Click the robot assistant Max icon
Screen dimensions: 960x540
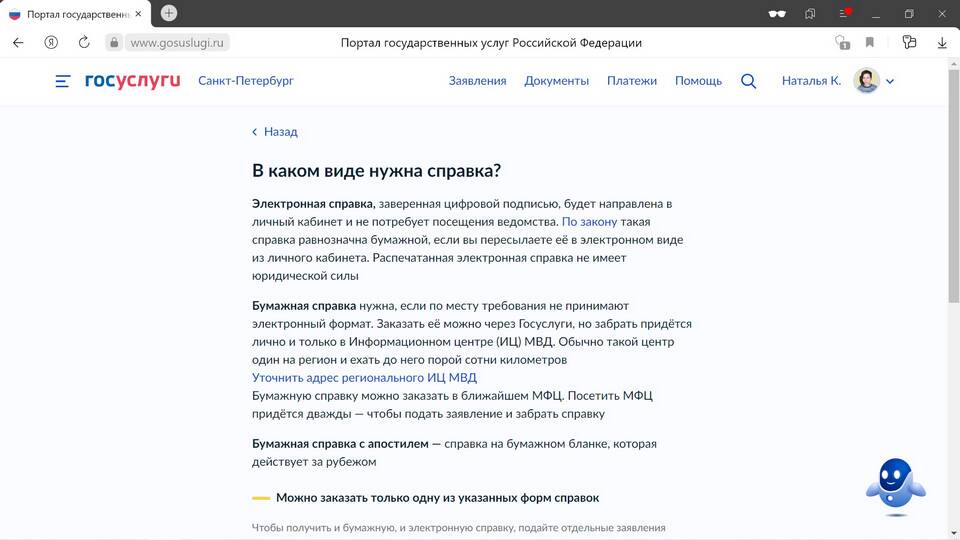tap(894, 486)
